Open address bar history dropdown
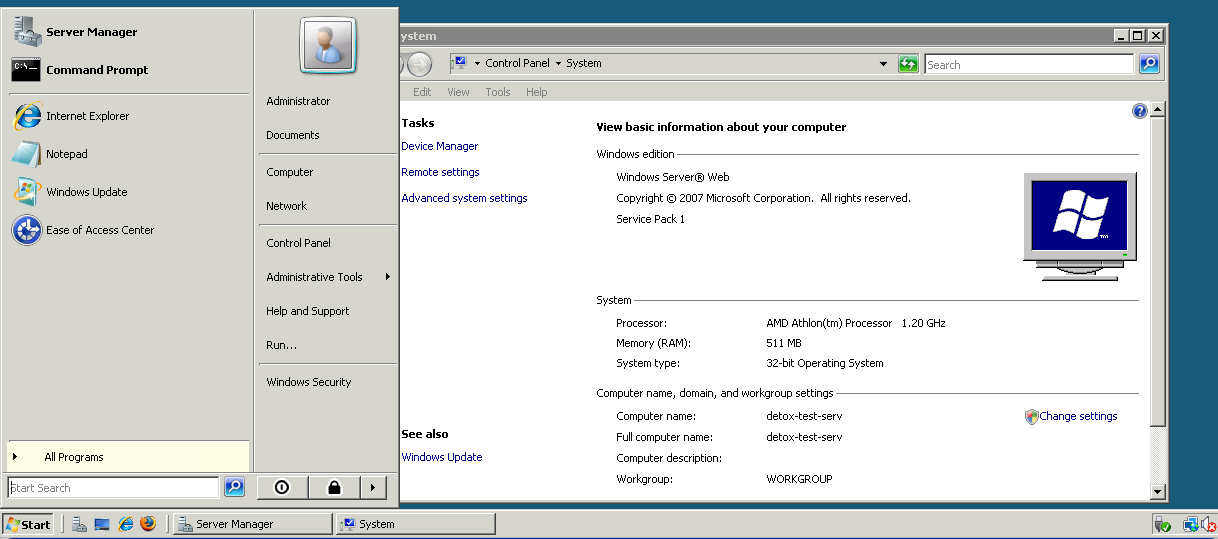1218x539 pixels. pos(883,64)
